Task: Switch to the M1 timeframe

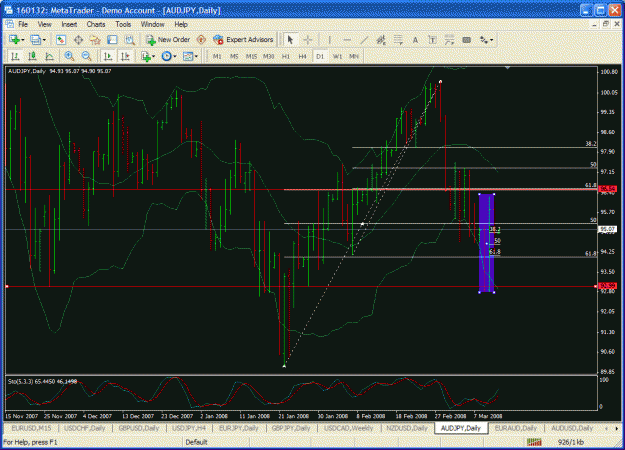Action: click(x=217, y=56)
